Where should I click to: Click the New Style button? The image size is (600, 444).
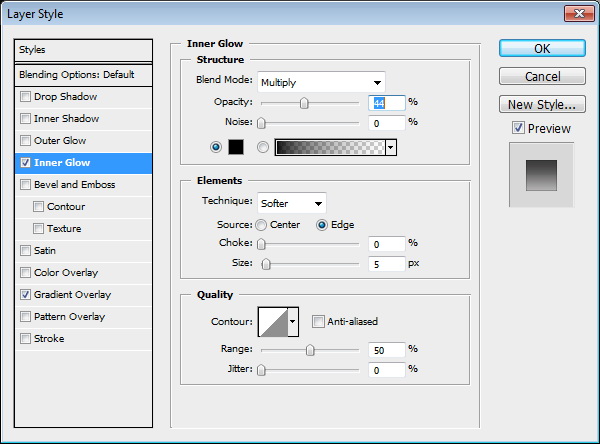pyautogui.click(x=541, y=104)
